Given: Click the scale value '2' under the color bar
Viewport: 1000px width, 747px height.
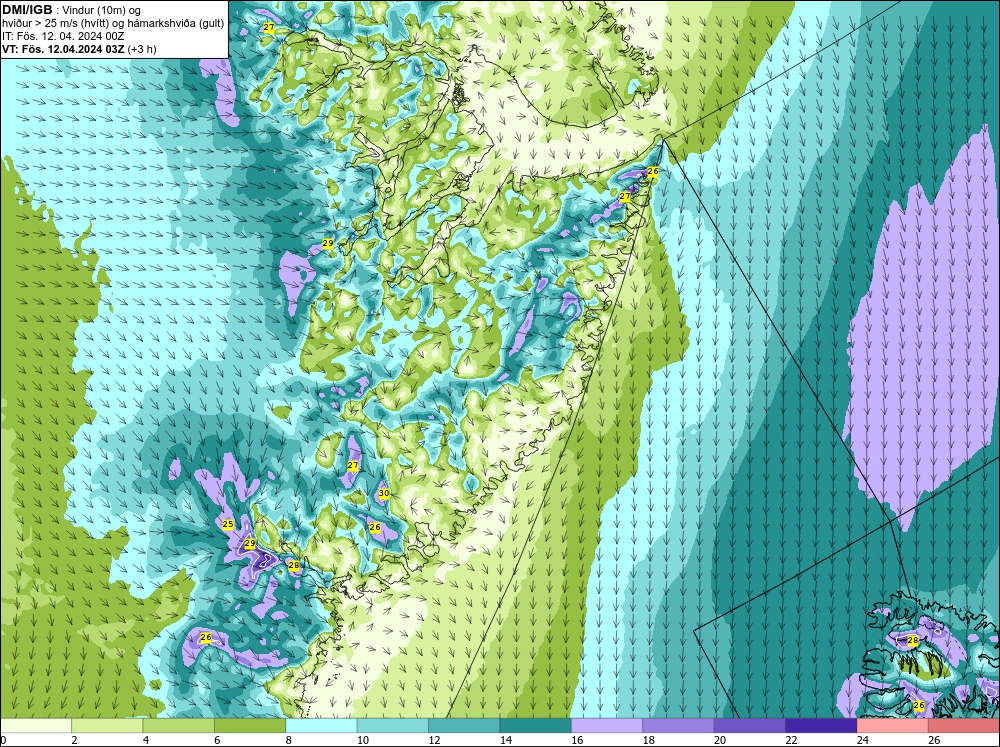Looking at the screenshot, I should (75, 740).
